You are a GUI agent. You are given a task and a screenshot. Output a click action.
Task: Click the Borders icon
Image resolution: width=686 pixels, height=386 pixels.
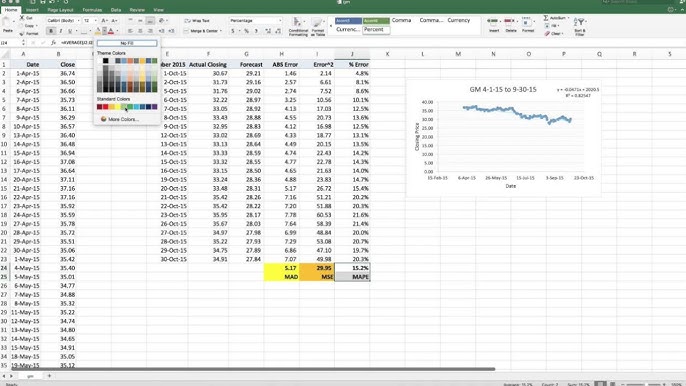point(84,31)
